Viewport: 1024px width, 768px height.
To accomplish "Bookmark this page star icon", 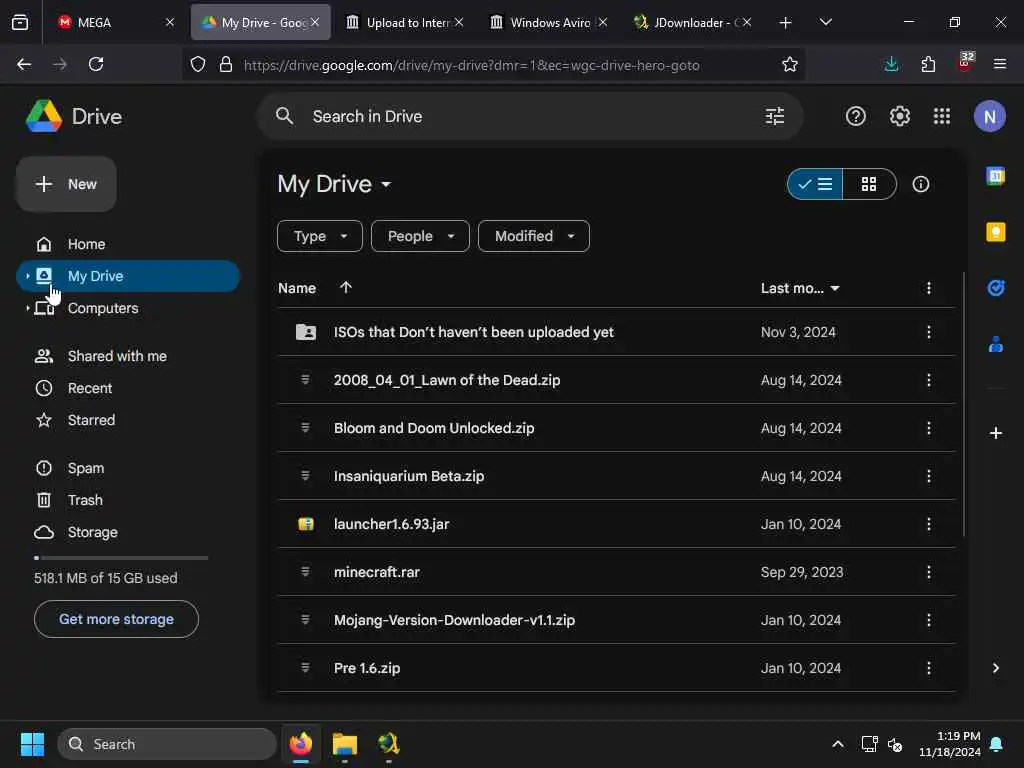I will pos(790,64).
